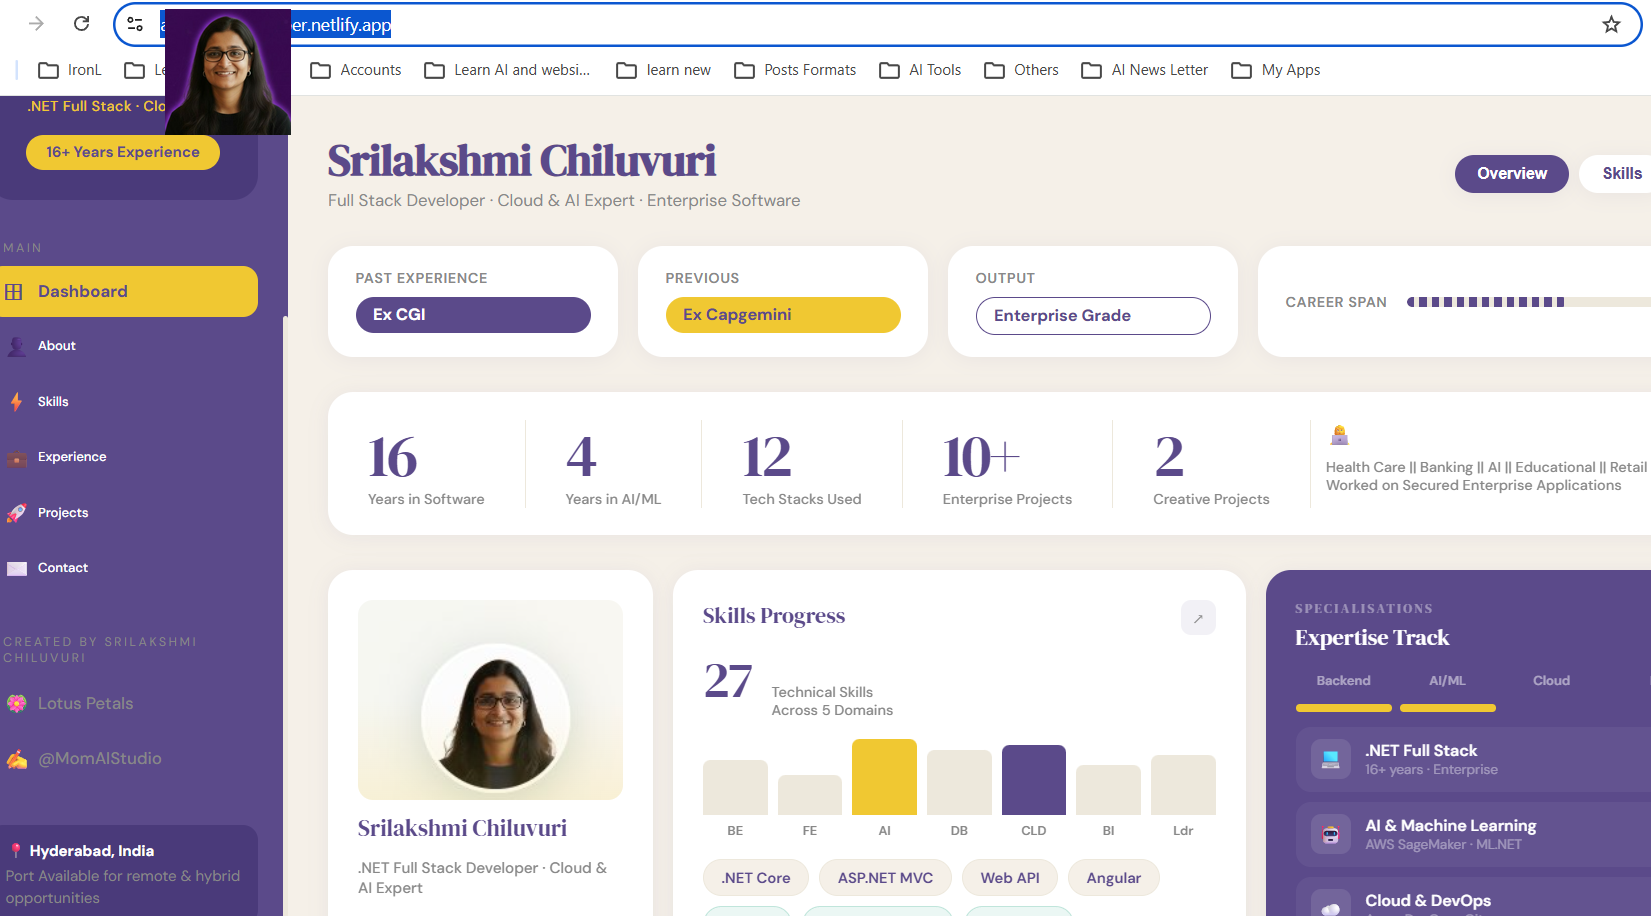Open the Posts Formats bookmark folder

pyautogui.click(x=795, y=70)
